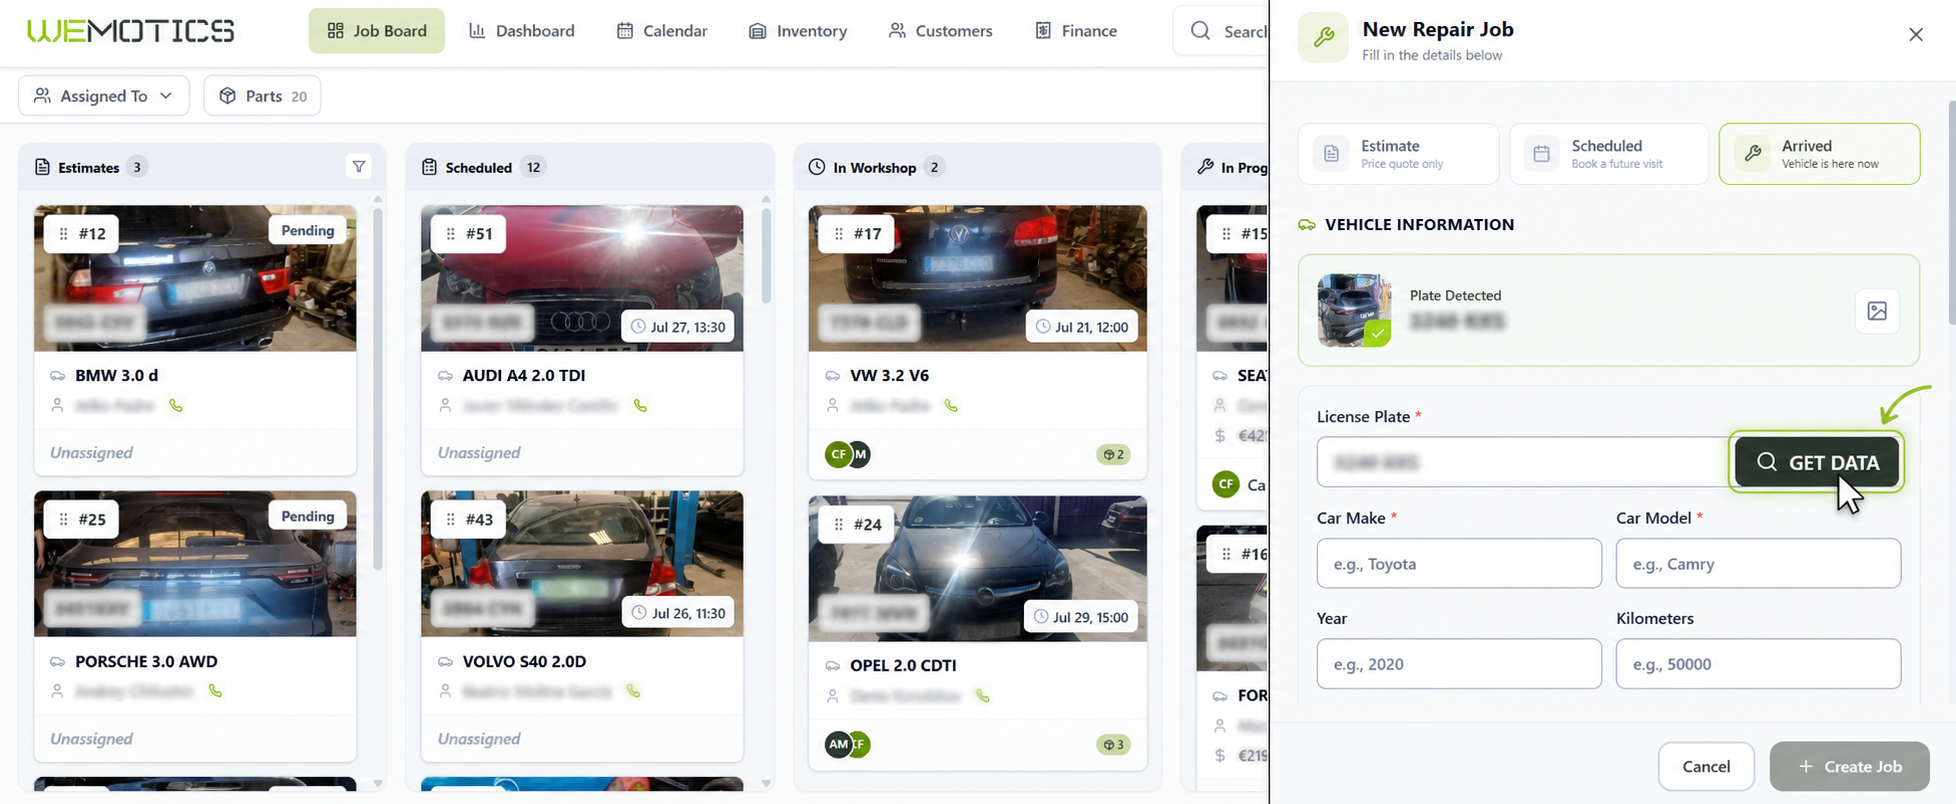Click VOLVO S40 2.0D card title
The width and height of the screenshot is (1956, 804).
coord(524,661)
